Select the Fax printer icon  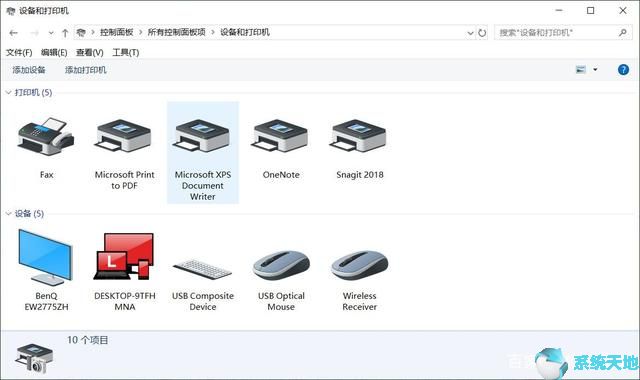pos(46,137)
